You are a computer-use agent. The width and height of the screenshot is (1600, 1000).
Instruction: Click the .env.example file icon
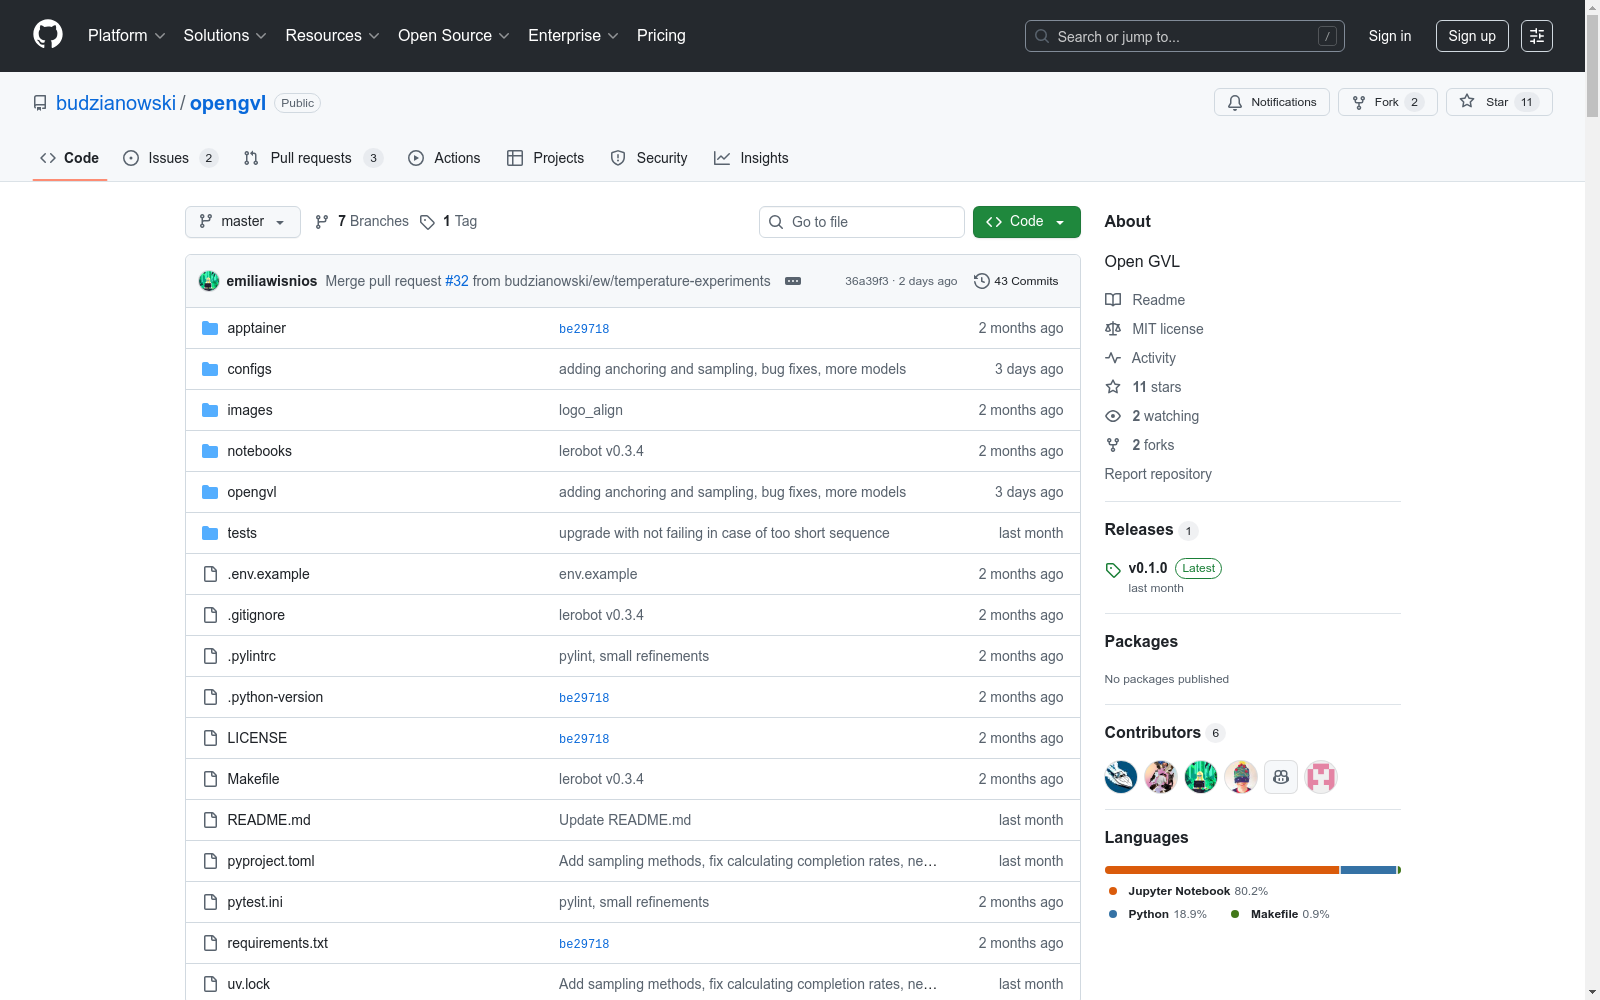[210, 574]
